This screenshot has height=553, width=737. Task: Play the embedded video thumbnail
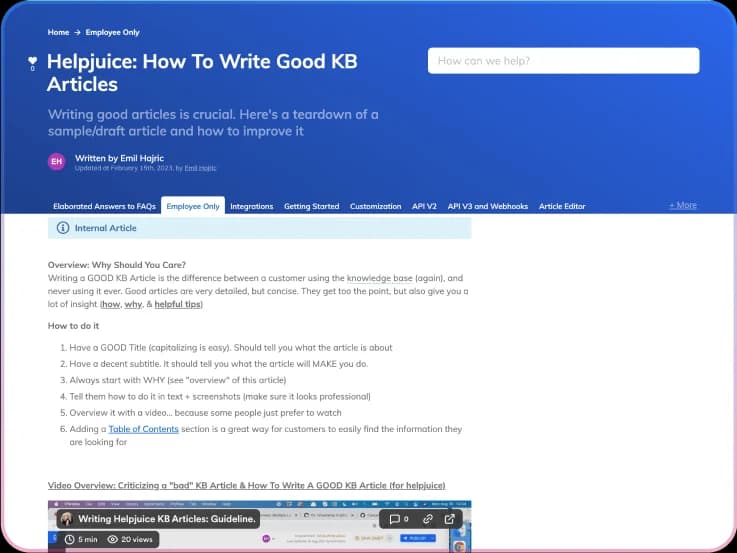pos(259,526)
